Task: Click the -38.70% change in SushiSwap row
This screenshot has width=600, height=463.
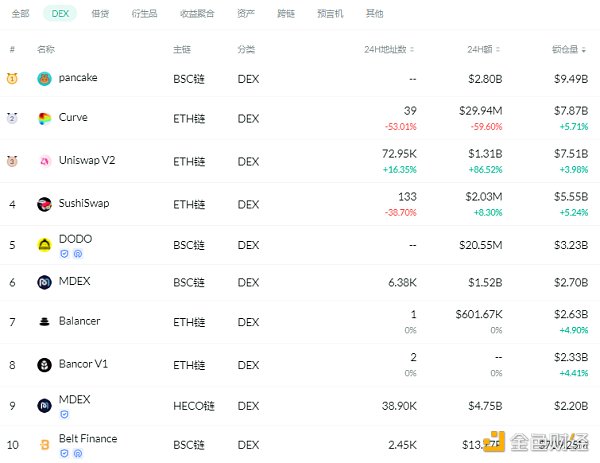Action: (400, 212)
